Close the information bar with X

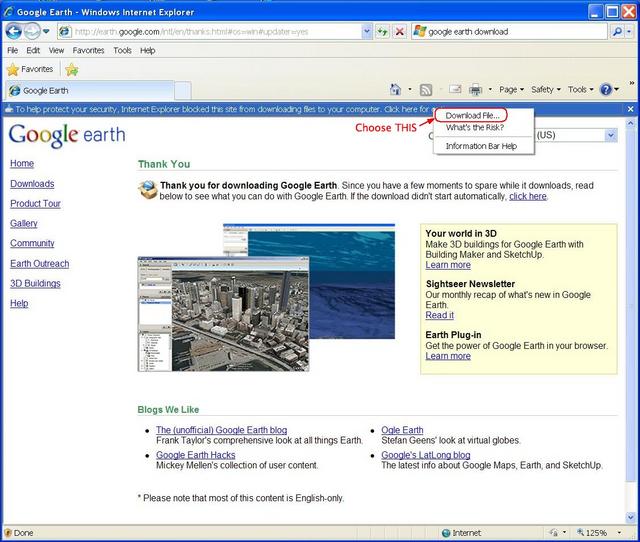(x=630, y=109)
